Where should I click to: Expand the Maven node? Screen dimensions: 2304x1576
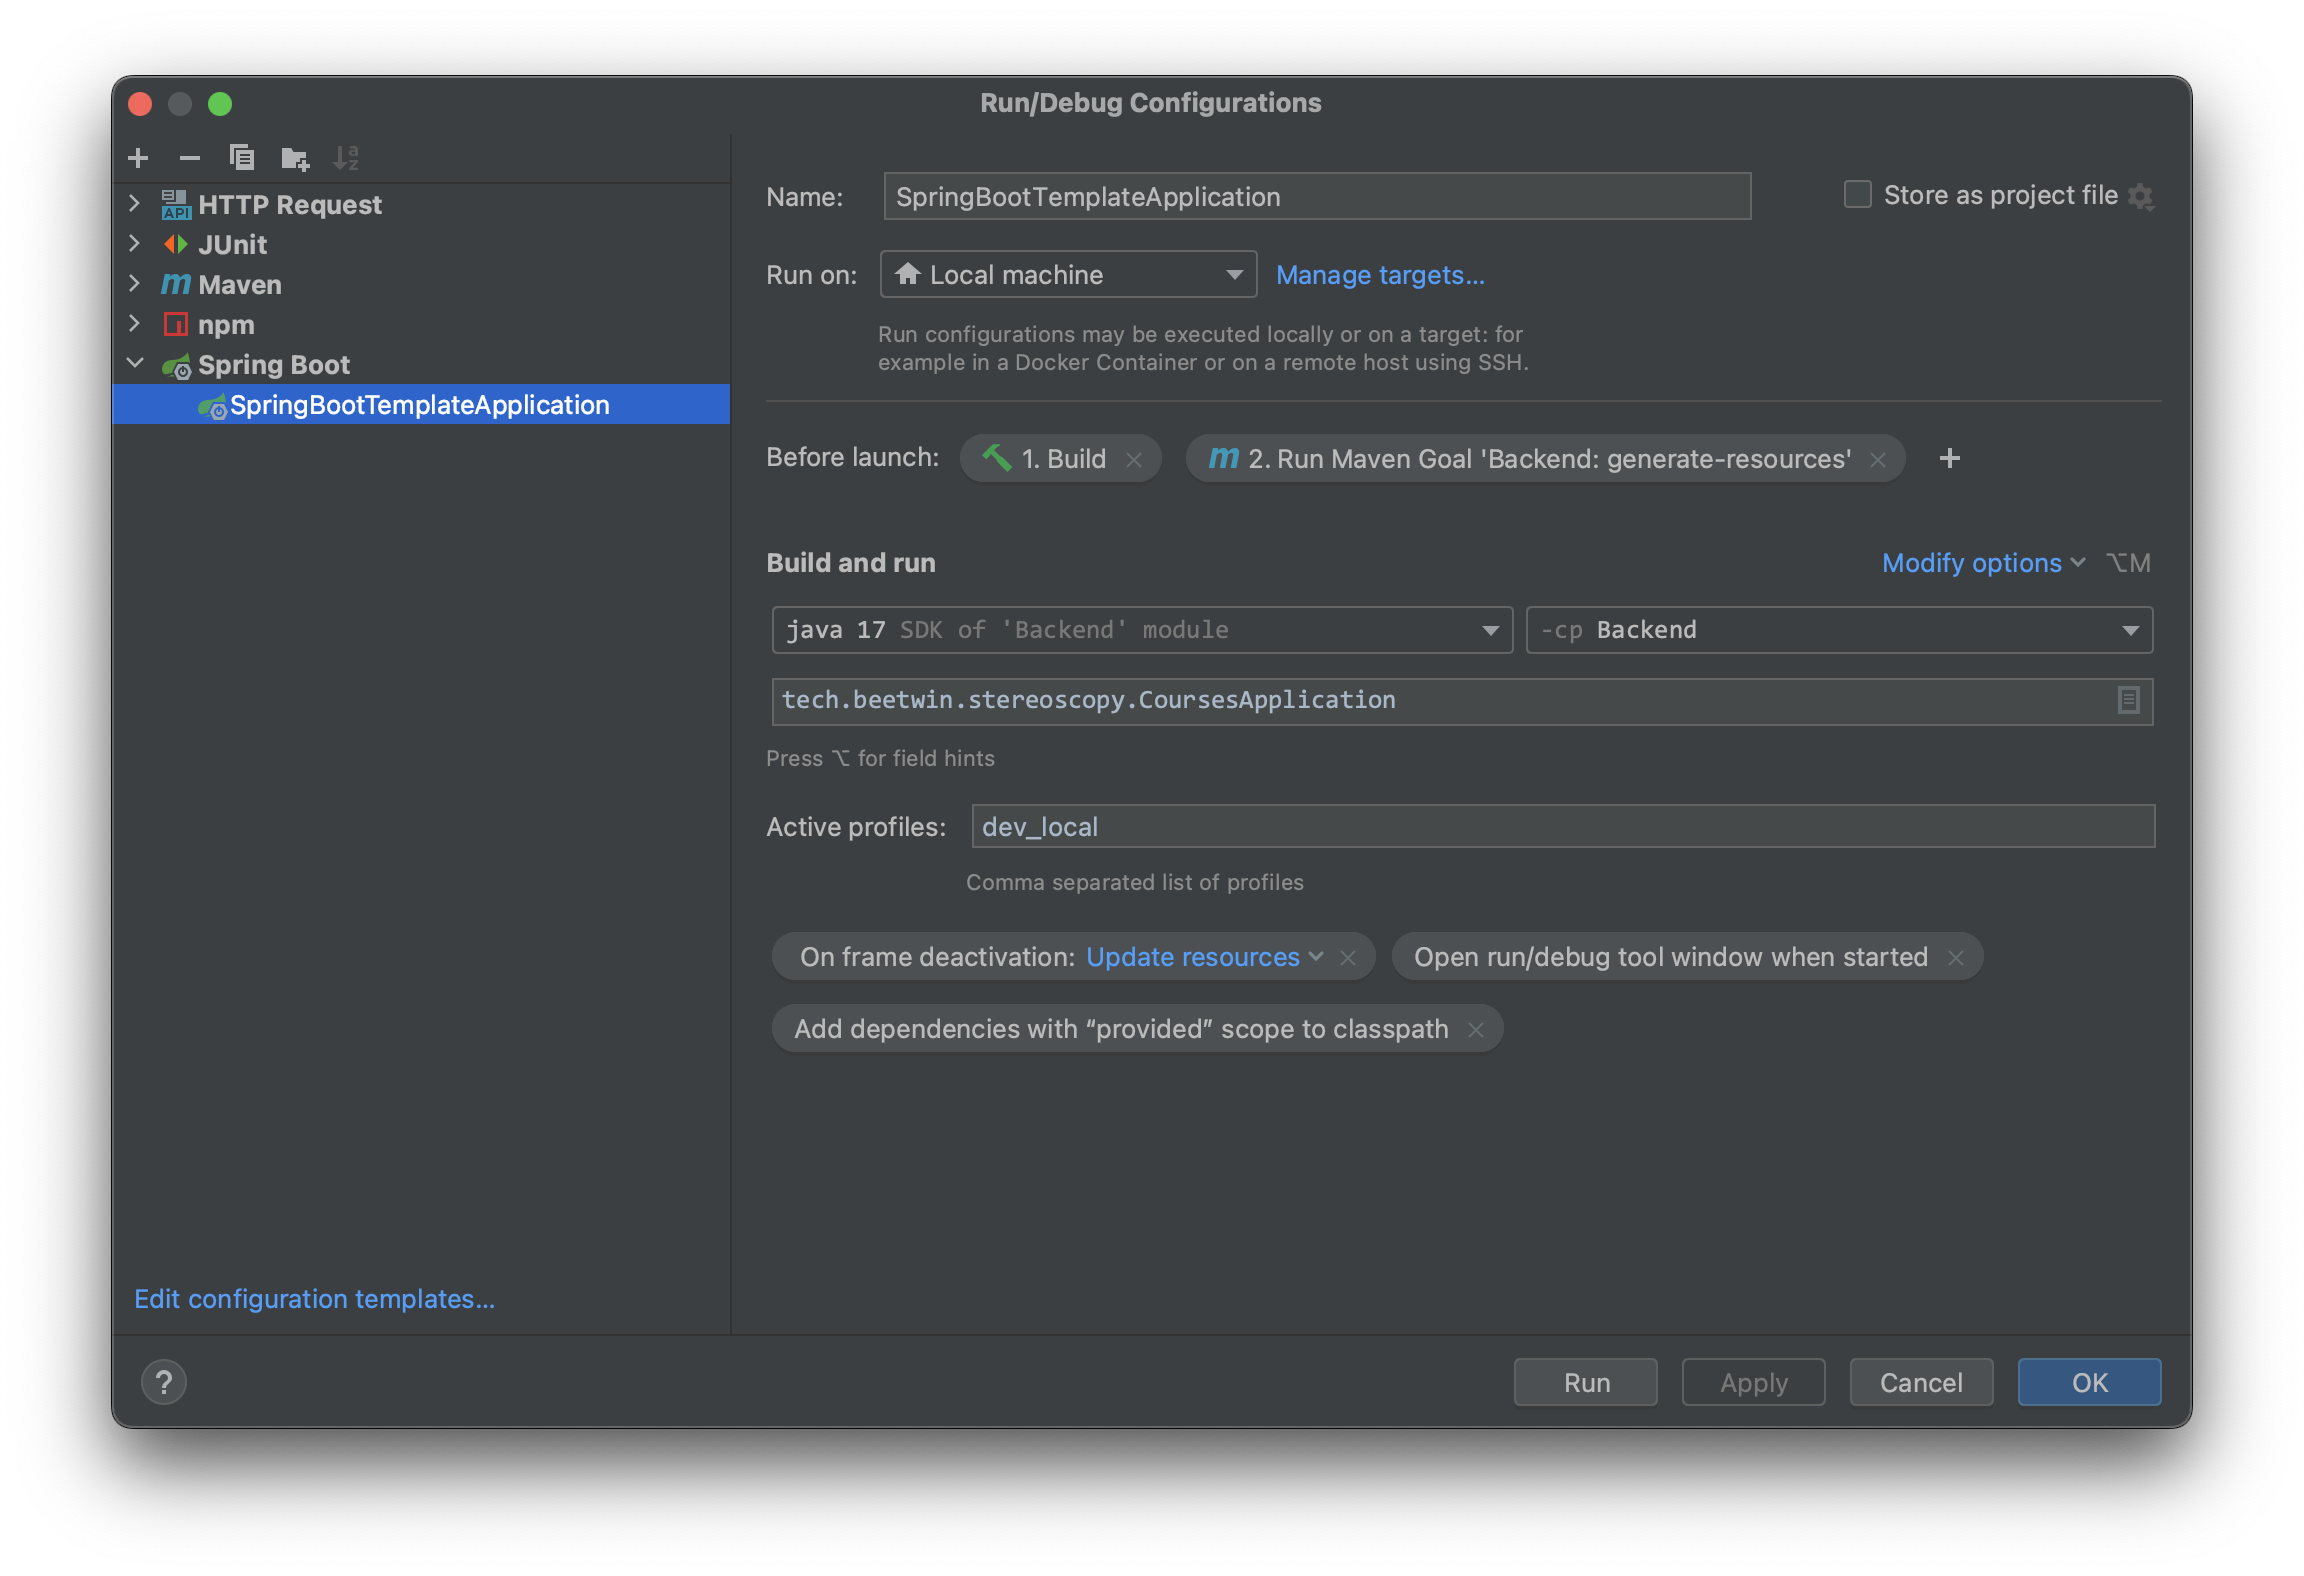coord(135,284)
